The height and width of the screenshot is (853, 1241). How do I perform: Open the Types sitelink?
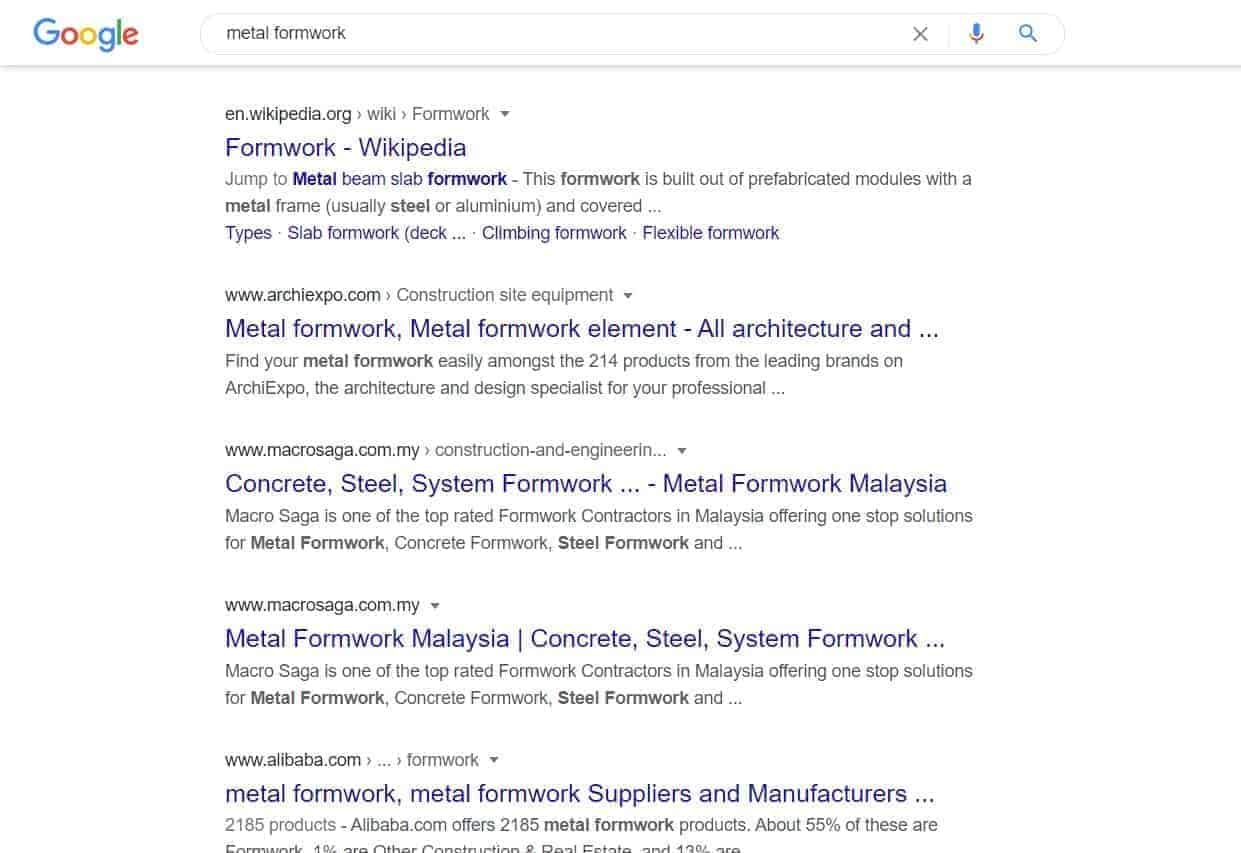[248, 233]
